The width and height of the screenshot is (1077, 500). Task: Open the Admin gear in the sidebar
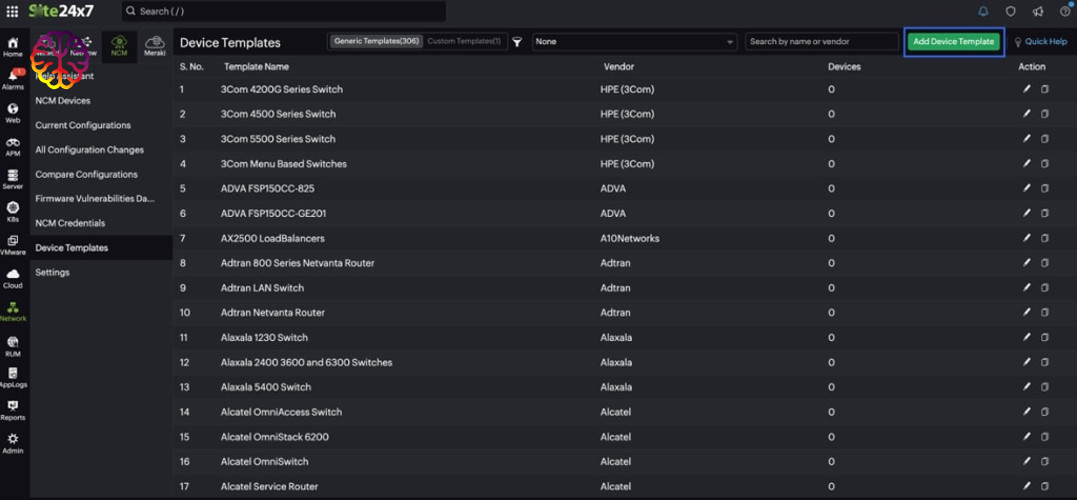(x=13, y=443)
